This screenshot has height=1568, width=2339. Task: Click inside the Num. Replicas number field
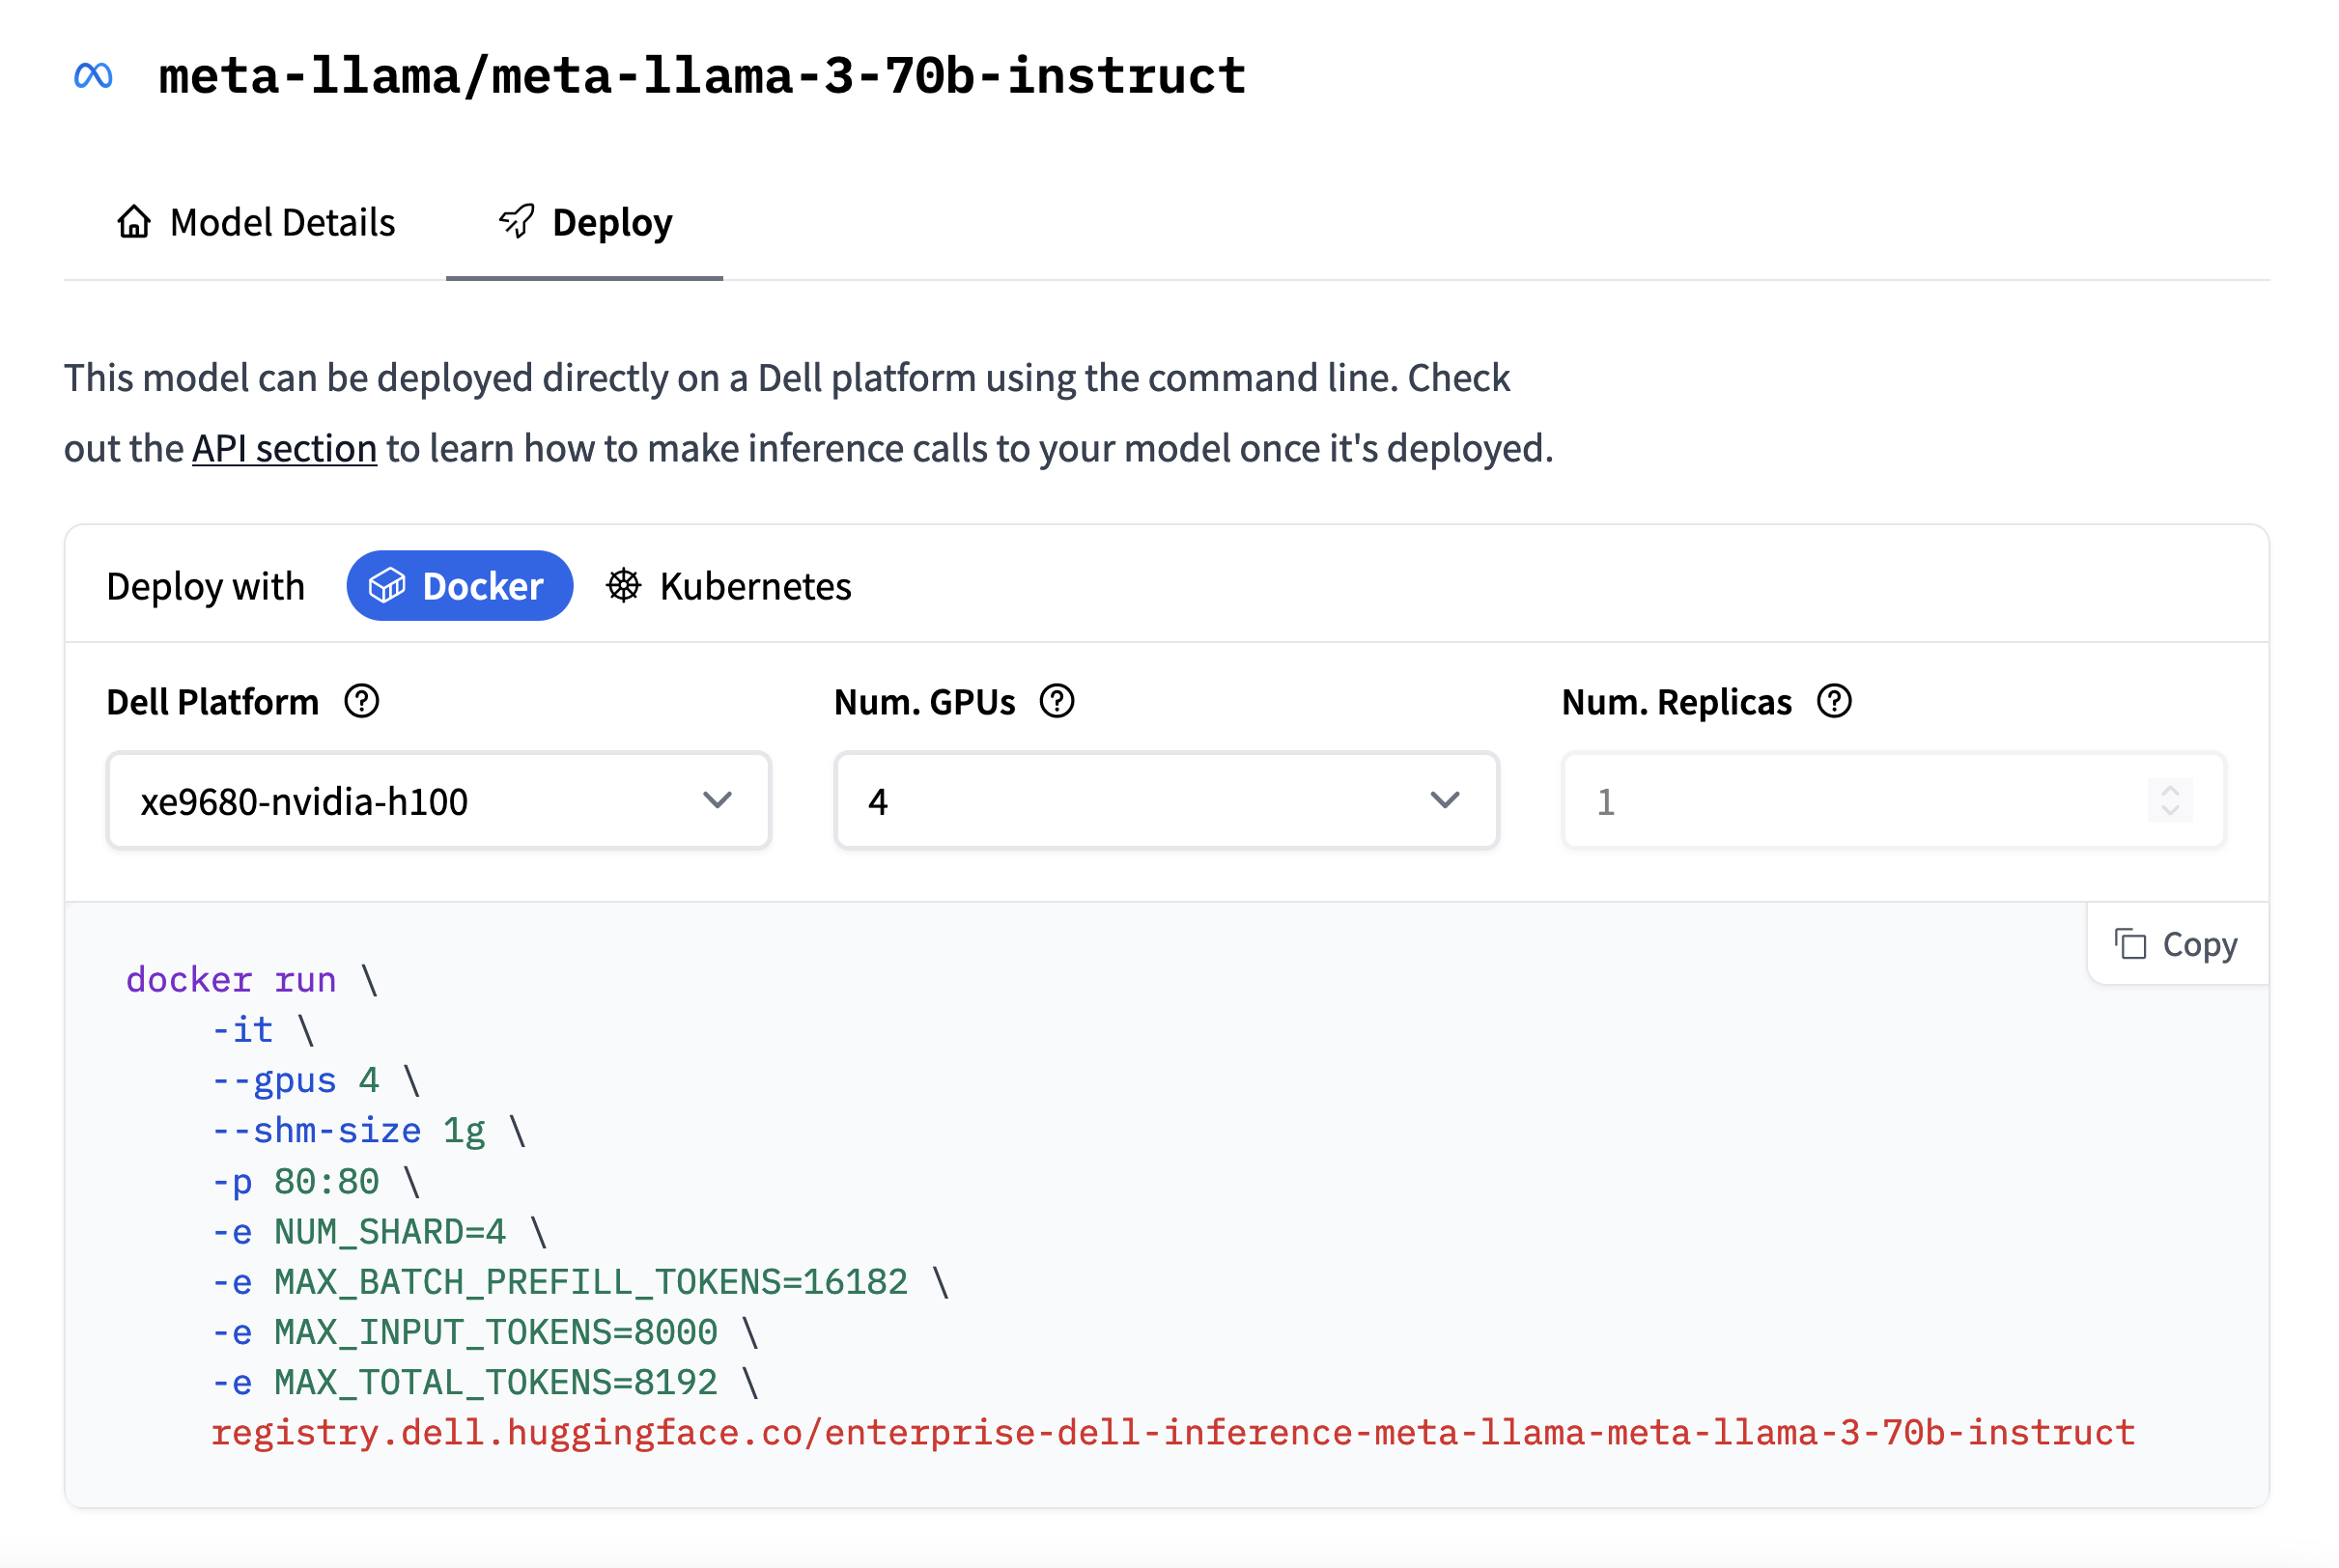(1850, 801)
